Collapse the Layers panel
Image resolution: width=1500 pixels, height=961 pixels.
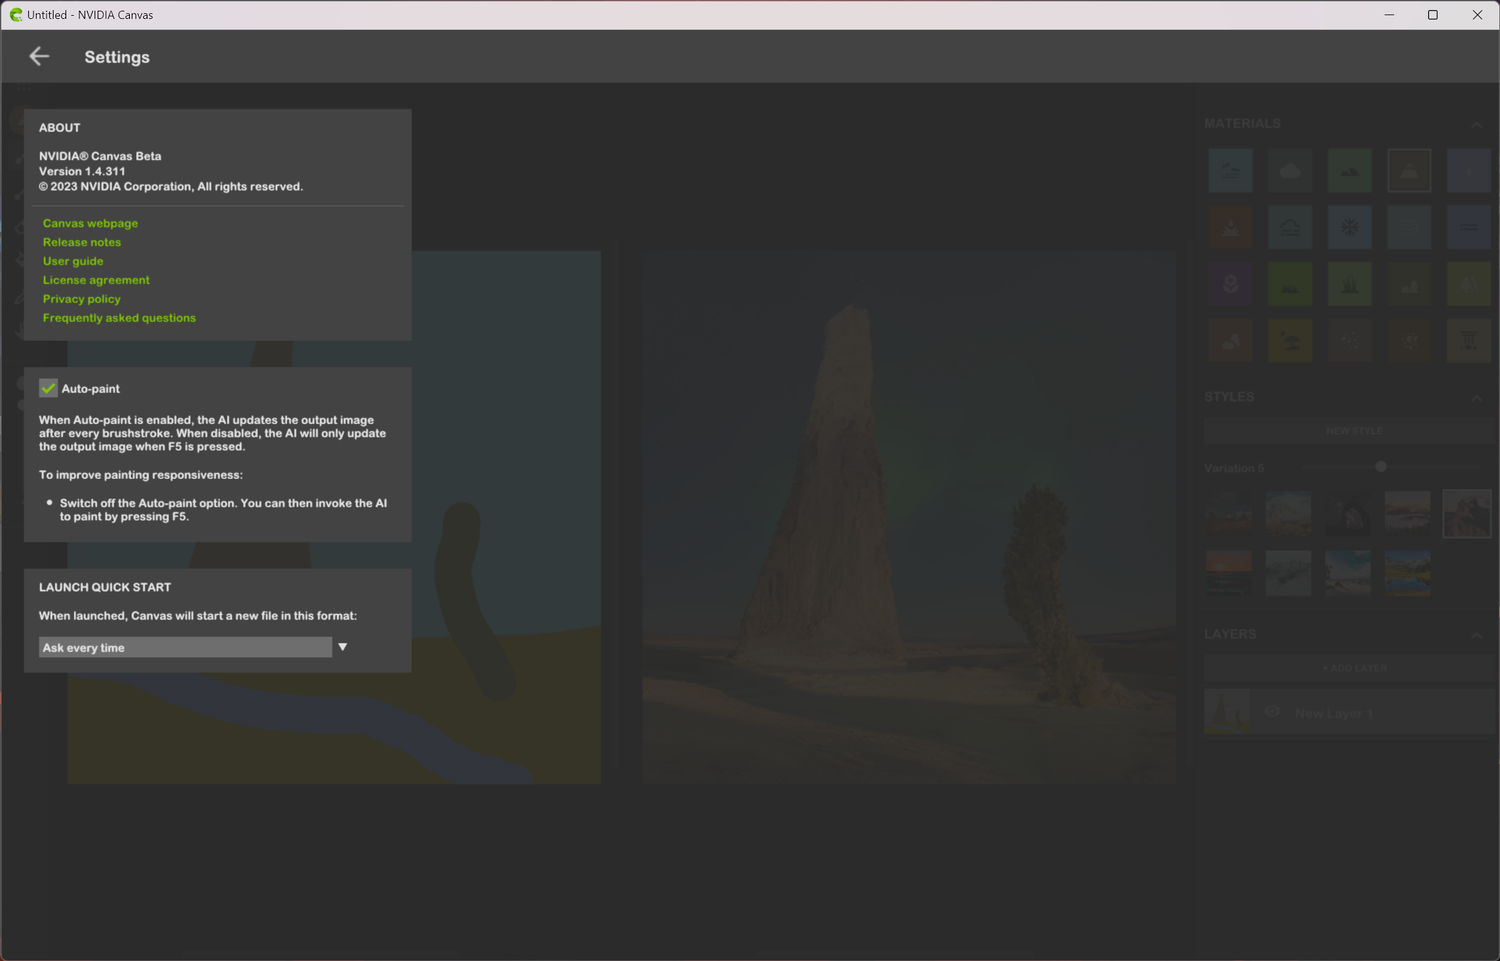click(1476, 635)
